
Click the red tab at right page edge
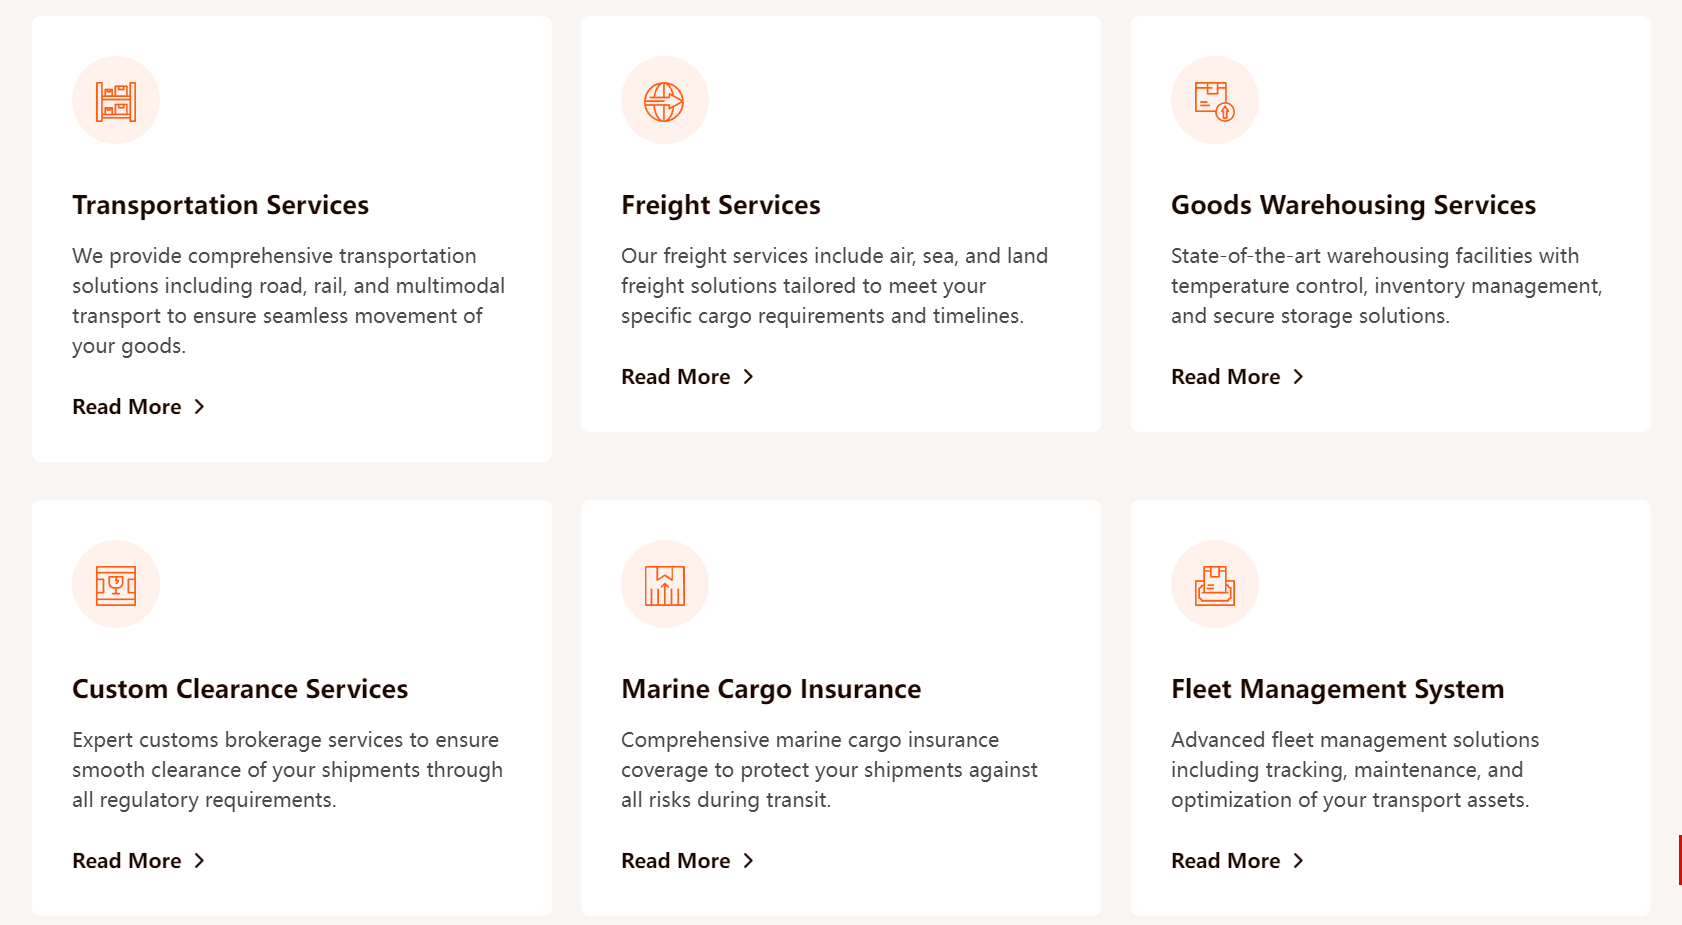(1679, 860)
